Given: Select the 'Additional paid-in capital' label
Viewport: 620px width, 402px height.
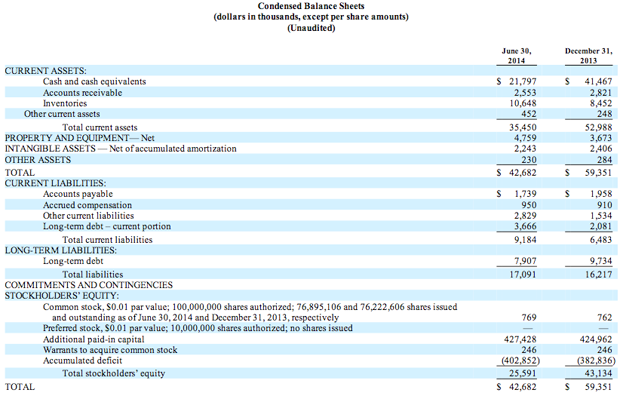Looking at the screenshot, I should tap(94, 340).
